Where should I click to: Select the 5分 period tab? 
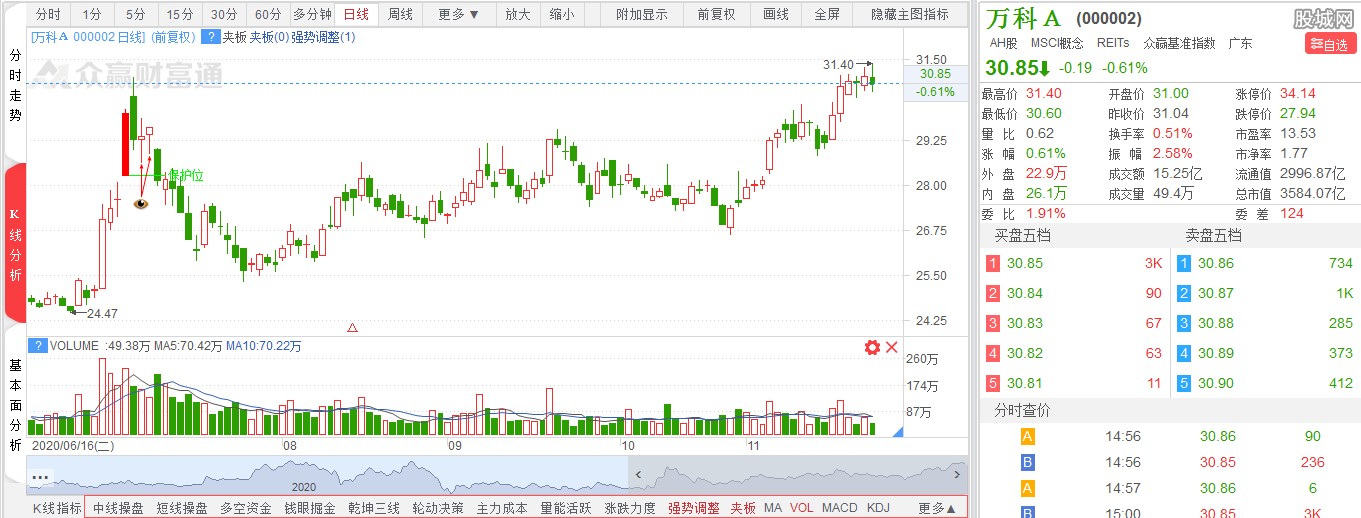pyautogui.click(x=135, y=15)
